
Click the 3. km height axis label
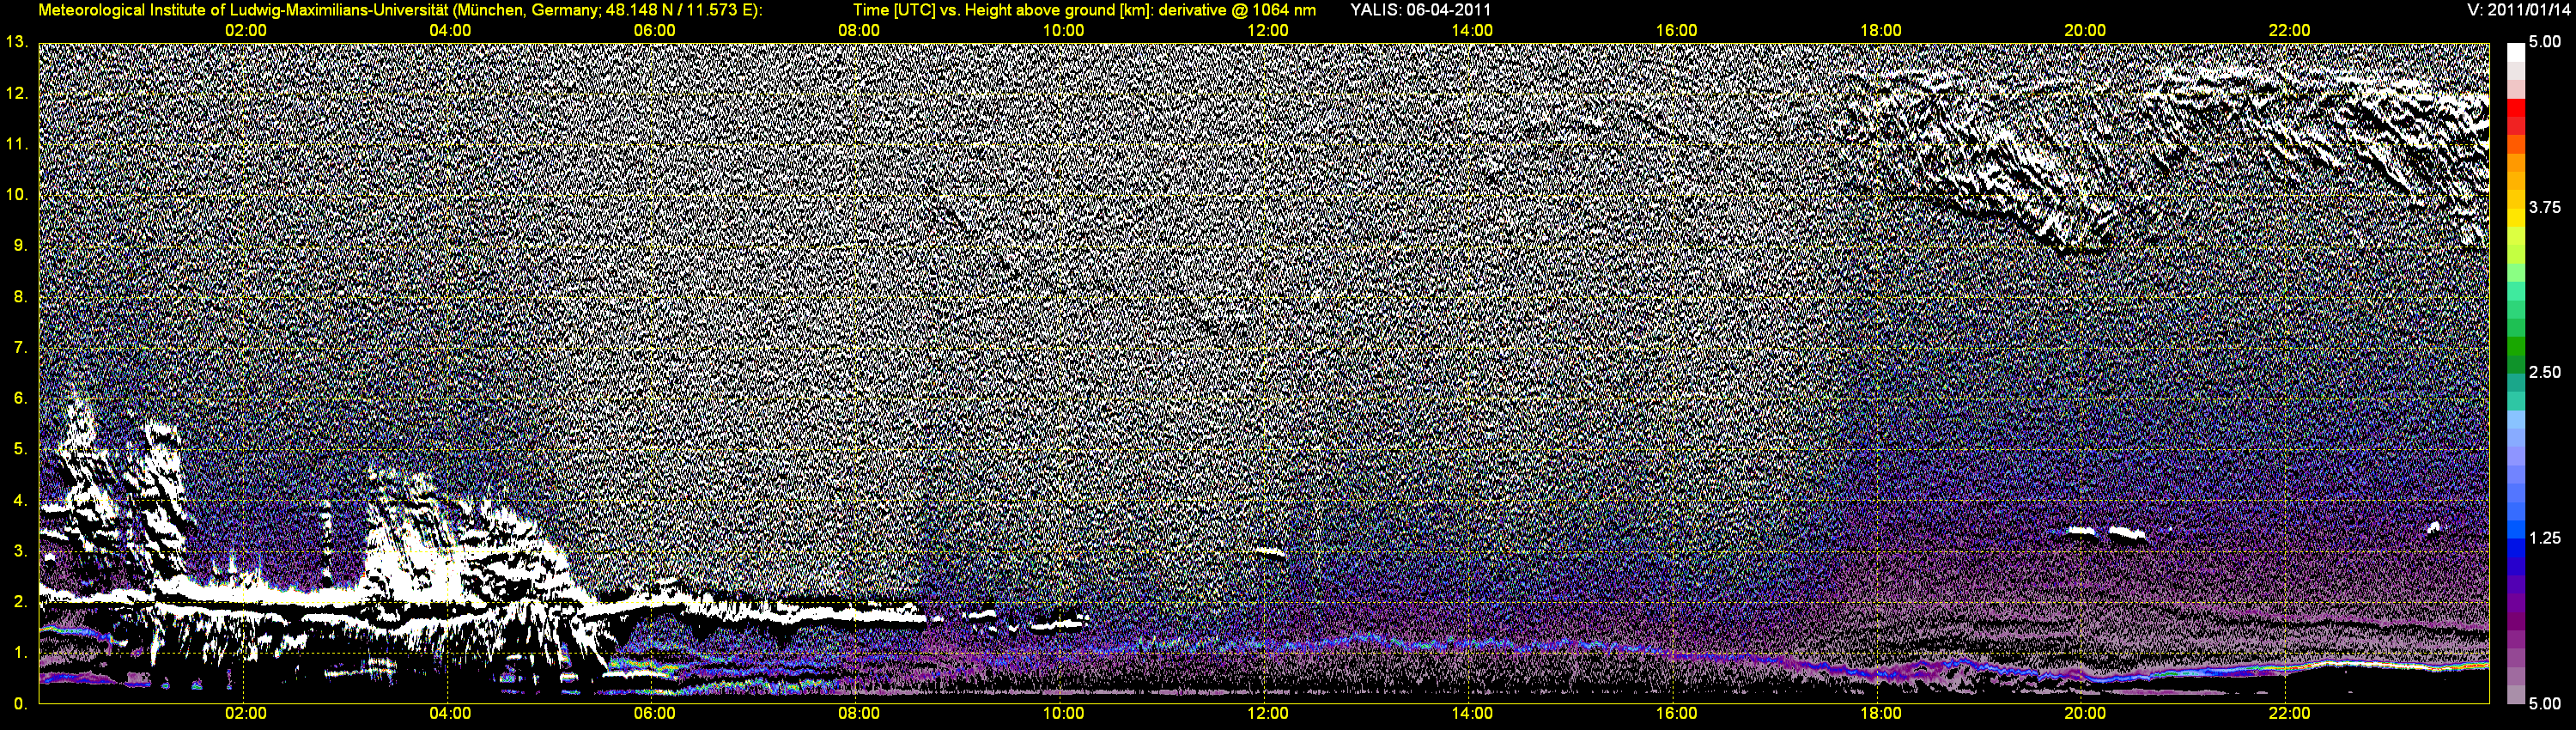[21, 551]
